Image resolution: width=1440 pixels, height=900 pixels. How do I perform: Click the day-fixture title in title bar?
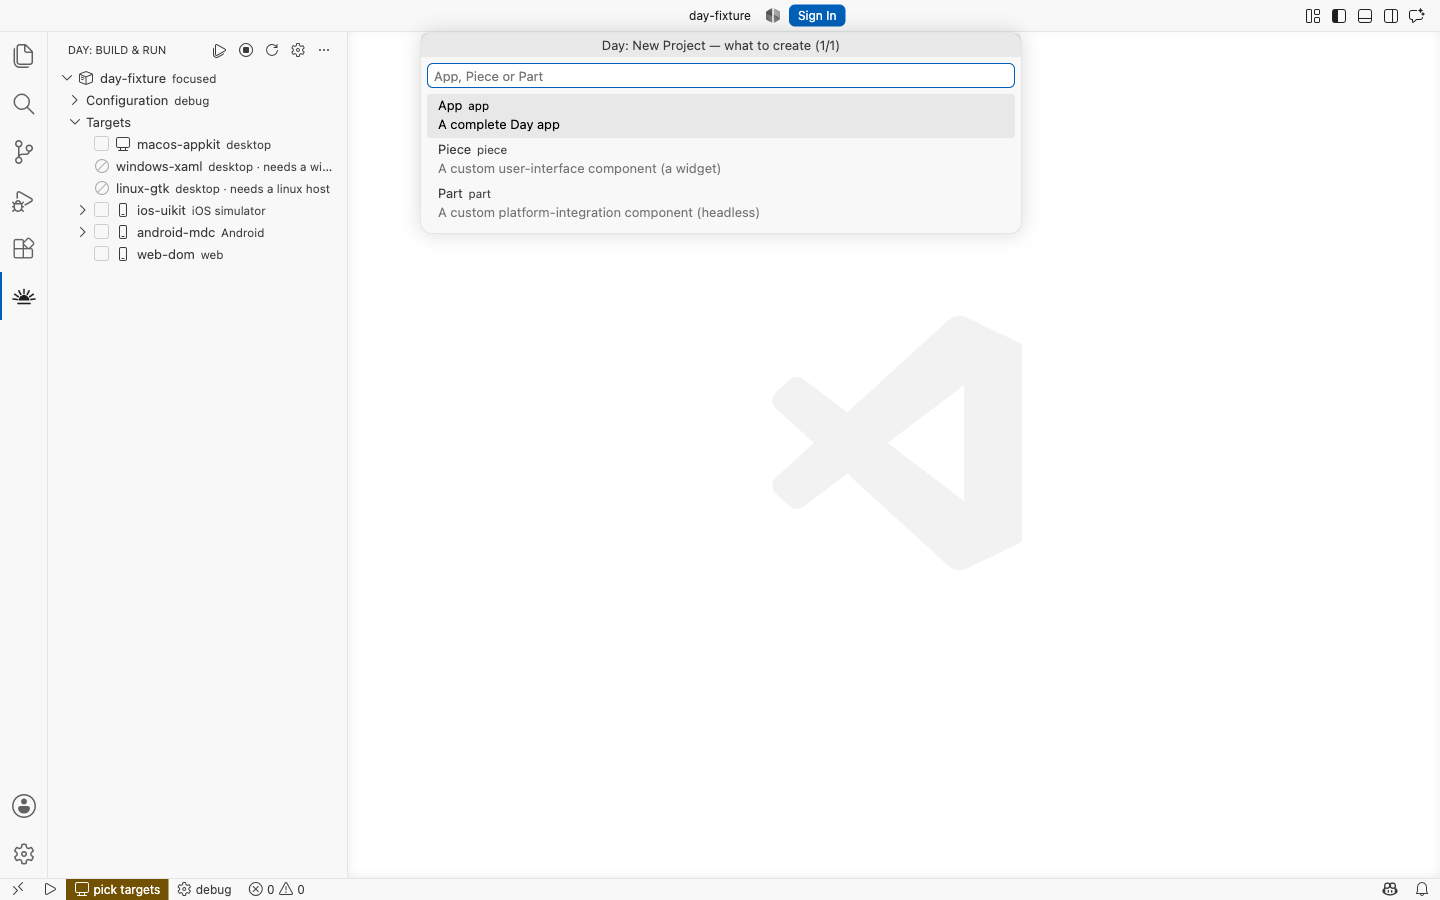720,15
